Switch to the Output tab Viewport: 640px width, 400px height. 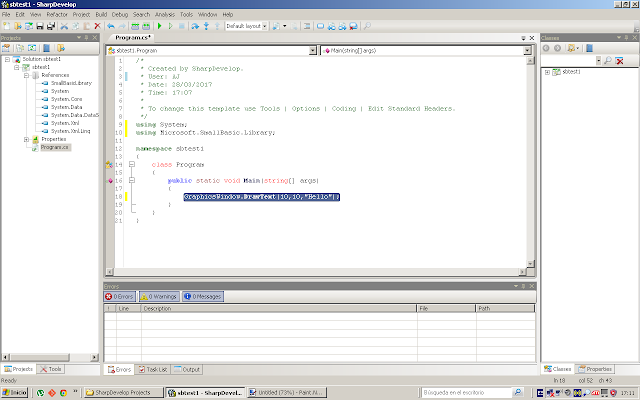(187, 369)
